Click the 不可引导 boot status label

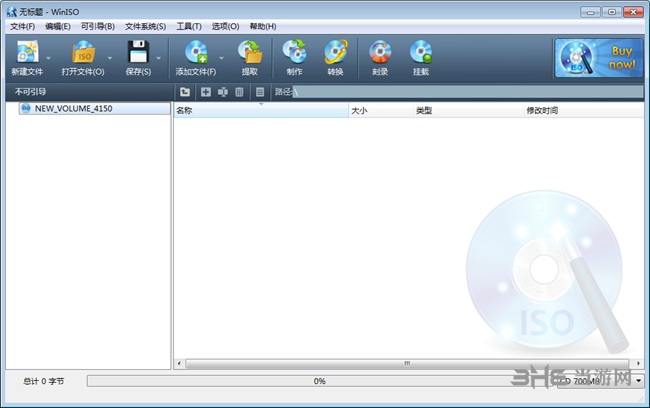pos(31,92)
